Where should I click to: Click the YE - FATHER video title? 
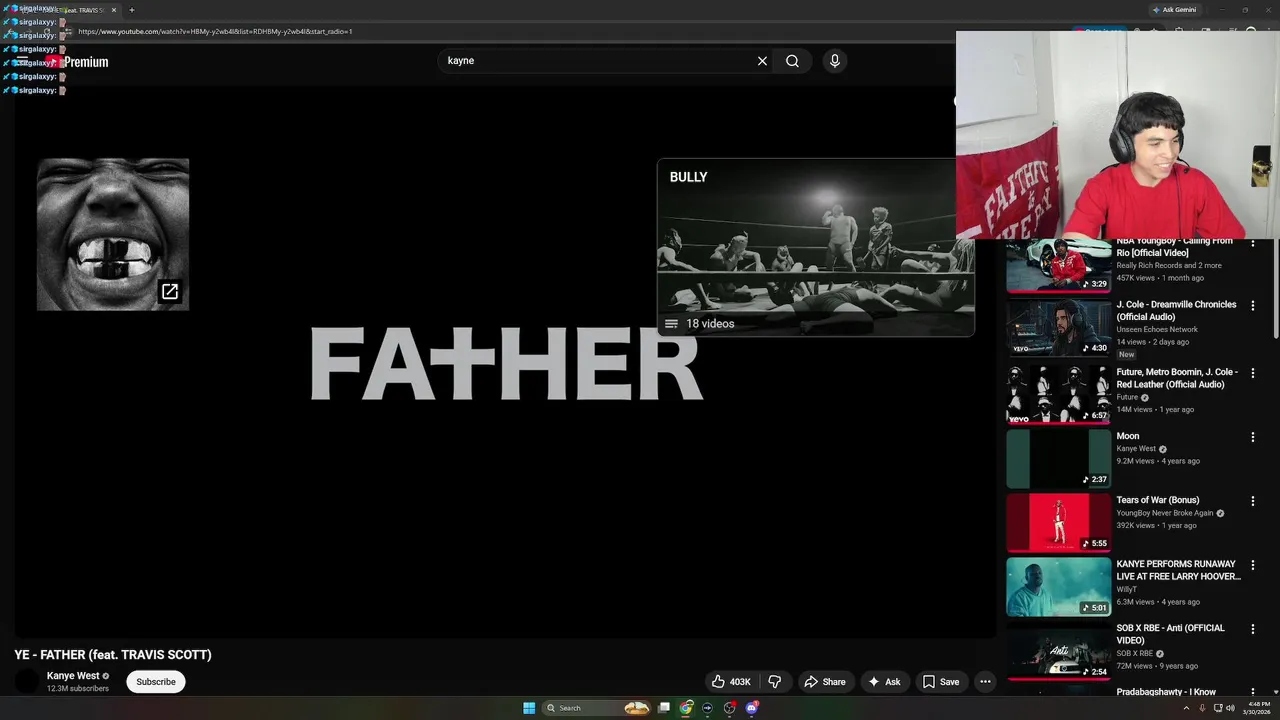[113, 655]
